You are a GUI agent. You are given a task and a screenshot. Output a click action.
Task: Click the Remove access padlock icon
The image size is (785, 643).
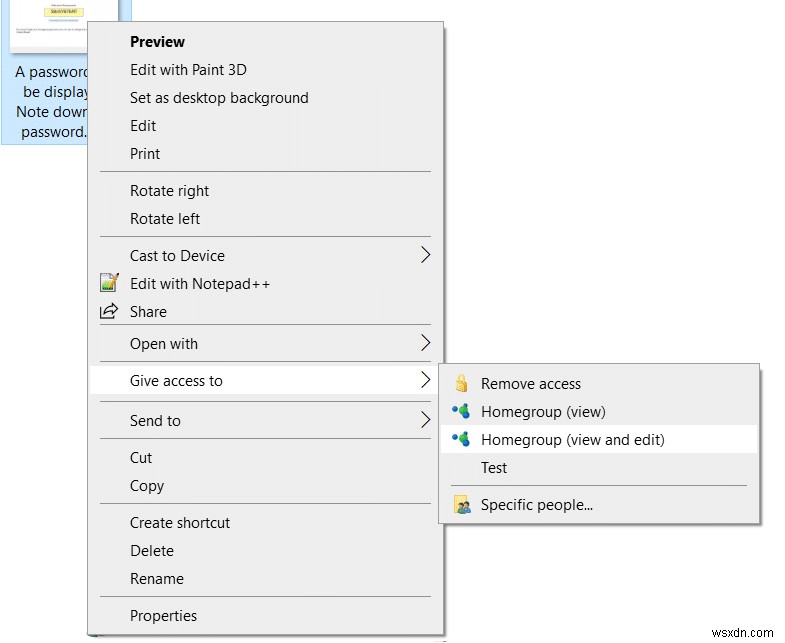pyautogui.click(x=461, y=383)
